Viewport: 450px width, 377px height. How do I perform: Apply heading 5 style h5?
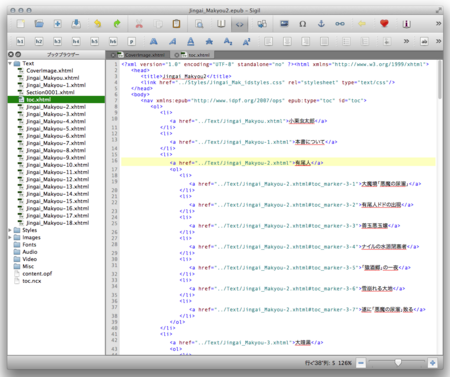tap(94, 41)
